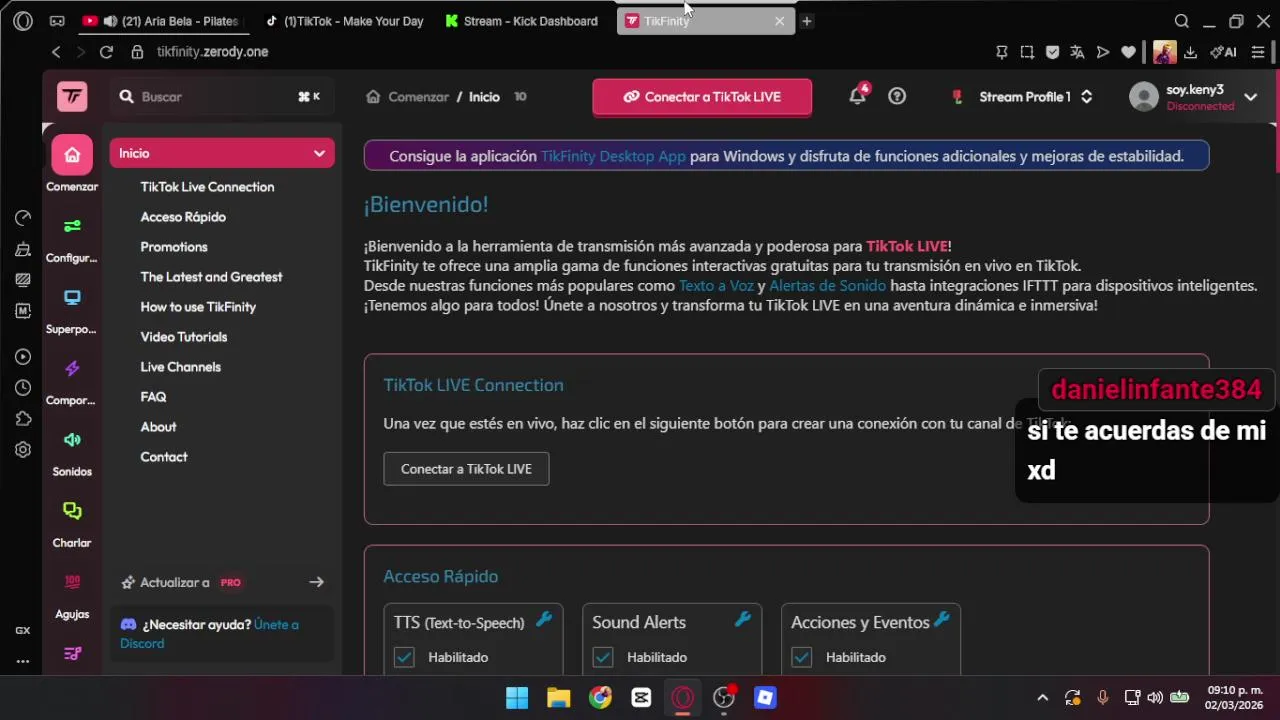The width and height of the screenshot is (1280, 720).
Task: Click the help question mark icon
Action: (x=897, y=96)
